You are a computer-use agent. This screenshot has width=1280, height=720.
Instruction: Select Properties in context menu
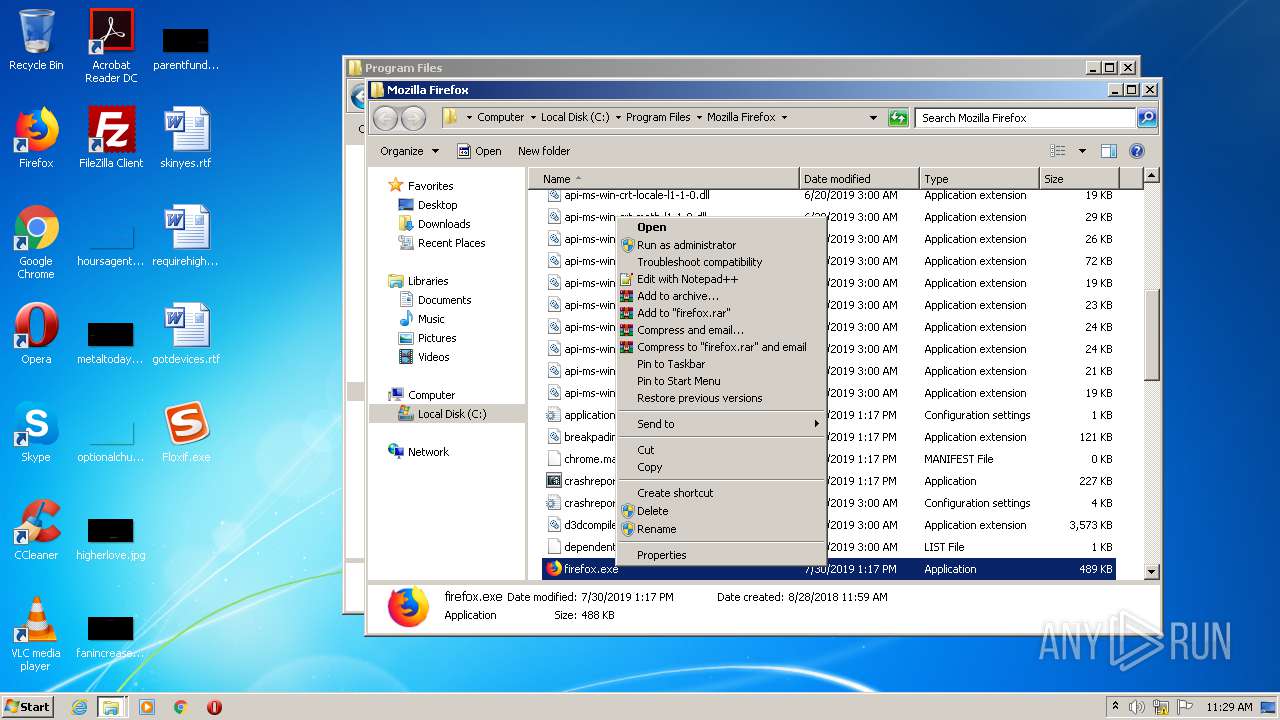coord(721,555)
